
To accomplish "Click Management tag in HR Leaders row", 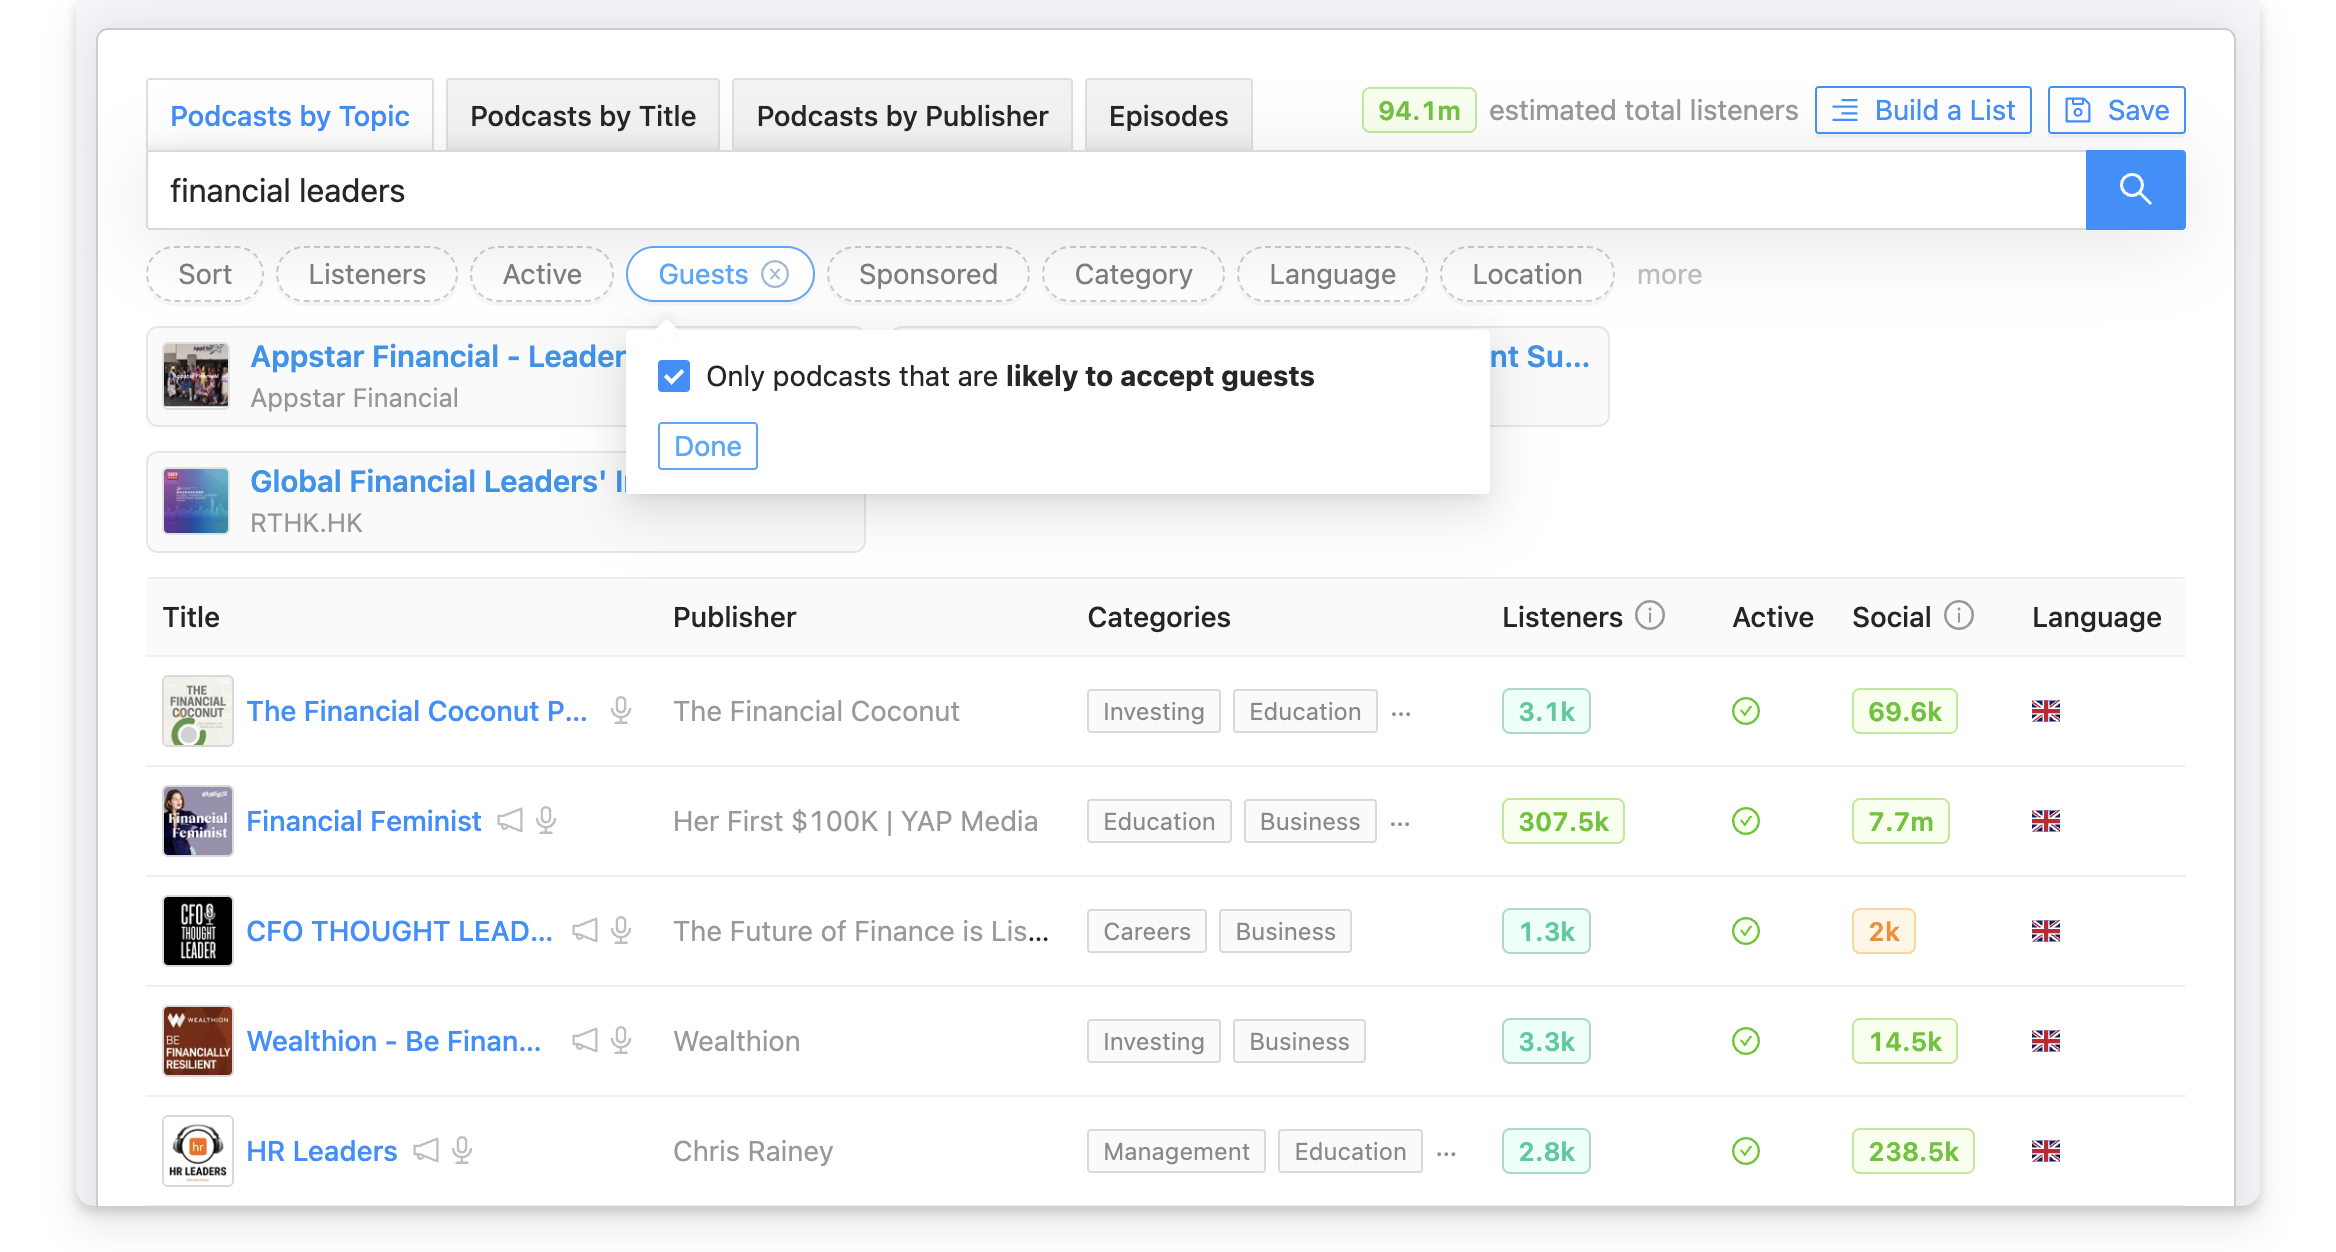I will [1176, 1151].
